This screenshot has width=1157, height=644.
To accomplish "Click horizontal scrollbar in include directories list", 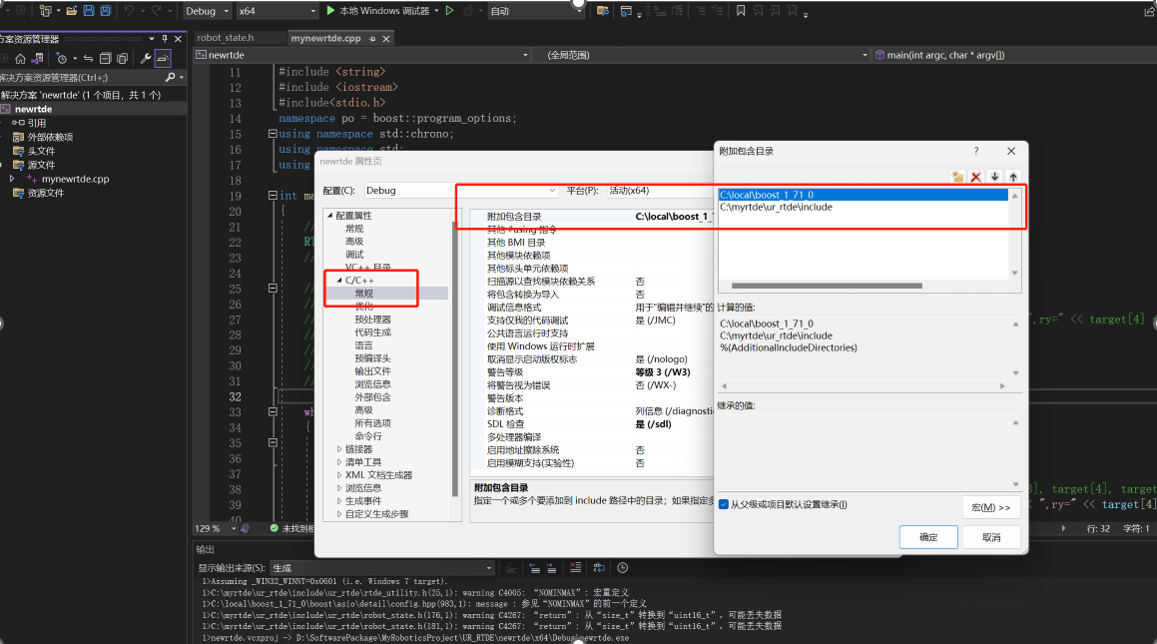I will coord(826,285).
